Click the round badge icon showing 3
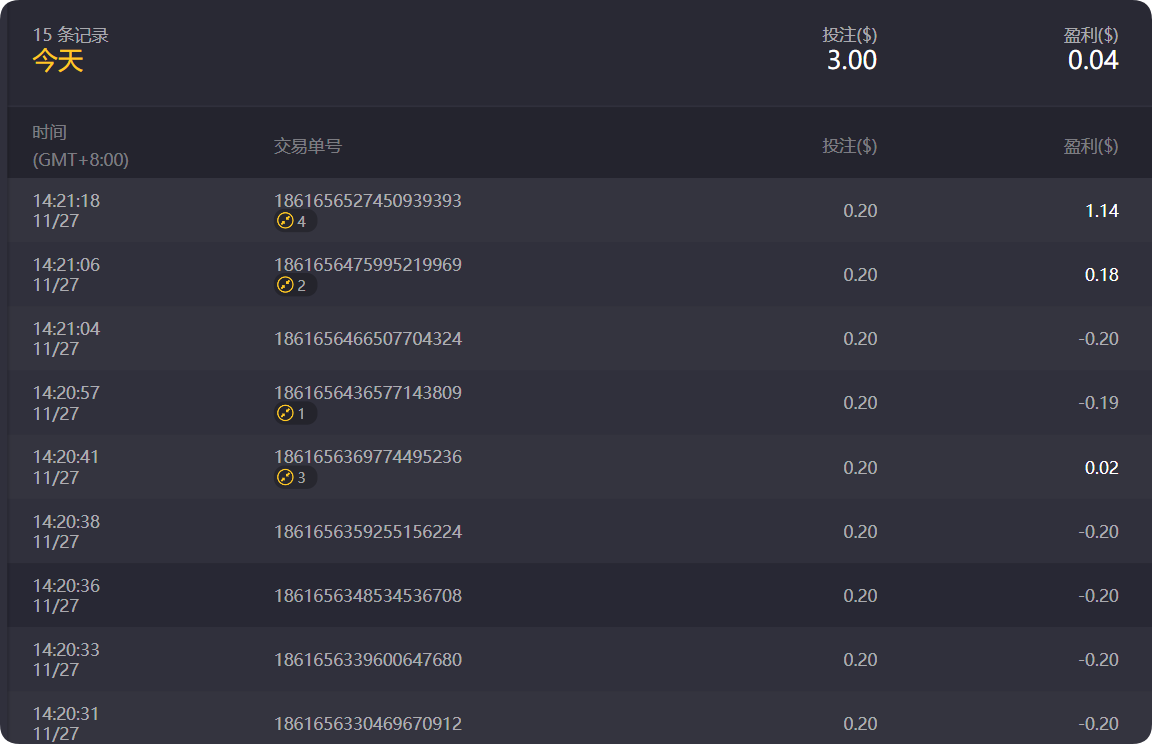 click(286, 478)
